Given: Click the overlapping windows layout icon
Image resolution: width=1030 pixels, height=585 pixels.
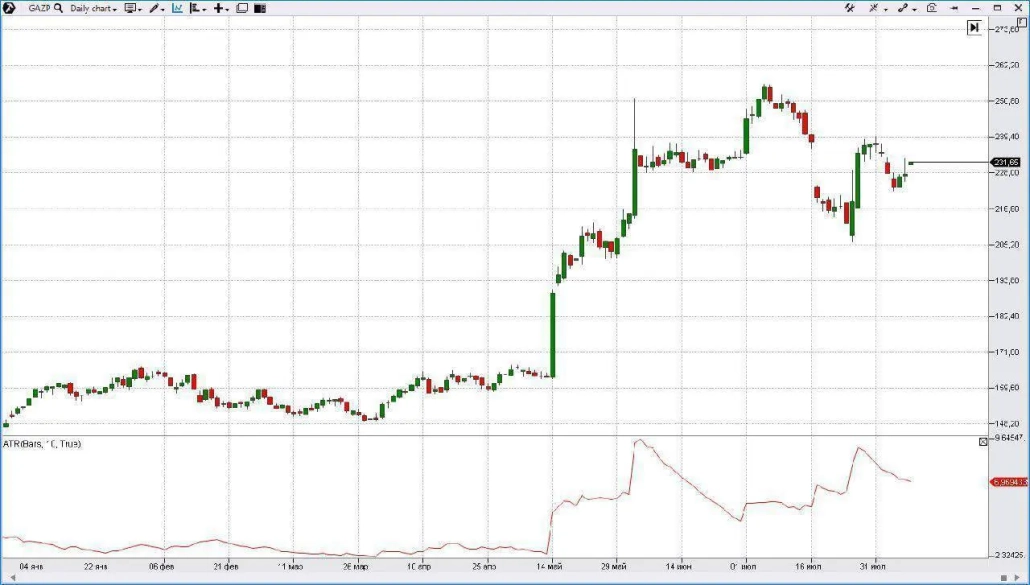Looking at the screenshot, I should tap(242, 8).
